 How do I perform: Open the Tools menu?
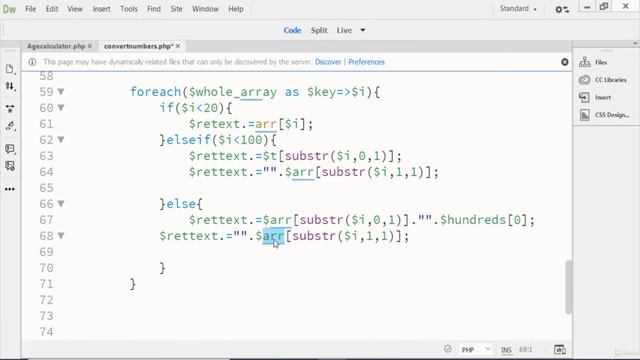[x=129, y=9]
